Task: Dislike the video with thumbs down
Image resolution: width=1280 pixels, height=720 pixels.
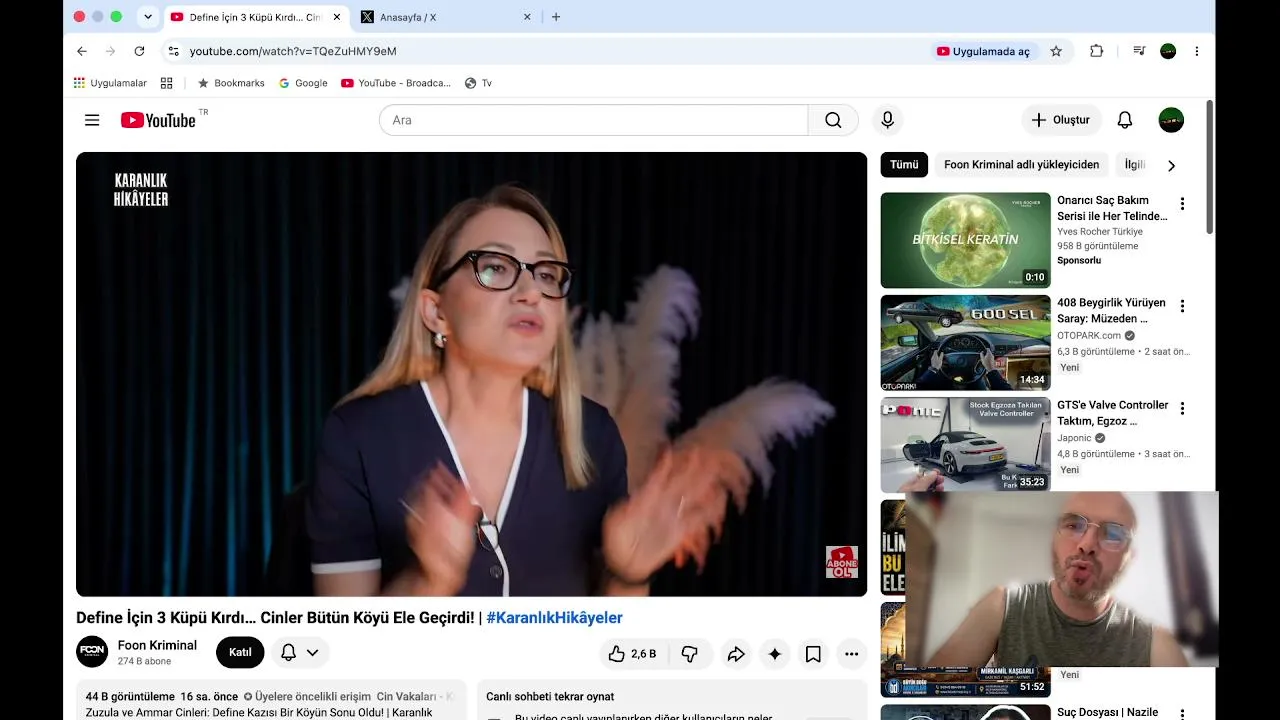Action: click(x=690, y=654)
